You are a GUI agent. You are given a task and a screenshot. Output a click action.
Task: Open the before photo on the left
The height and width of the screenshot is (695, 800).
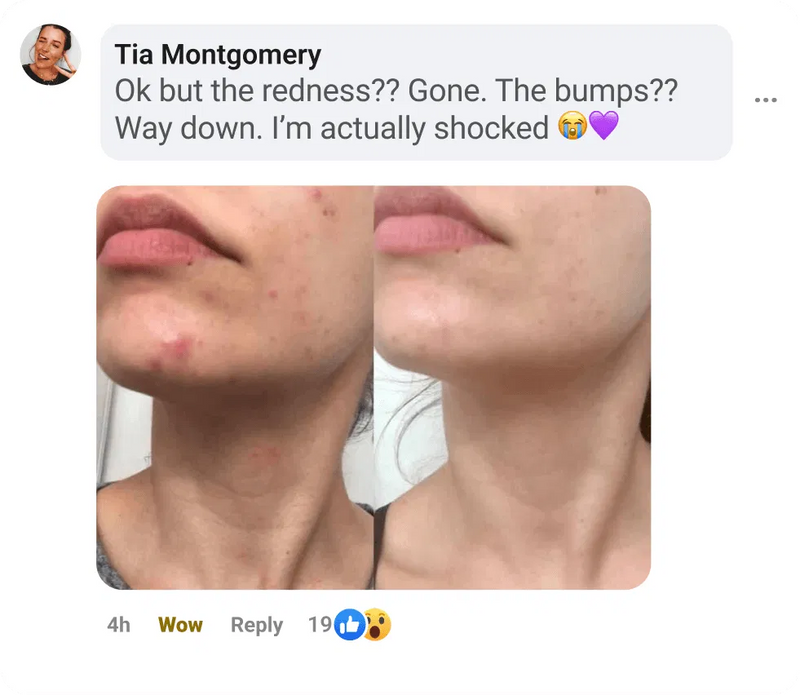point(235,387)
